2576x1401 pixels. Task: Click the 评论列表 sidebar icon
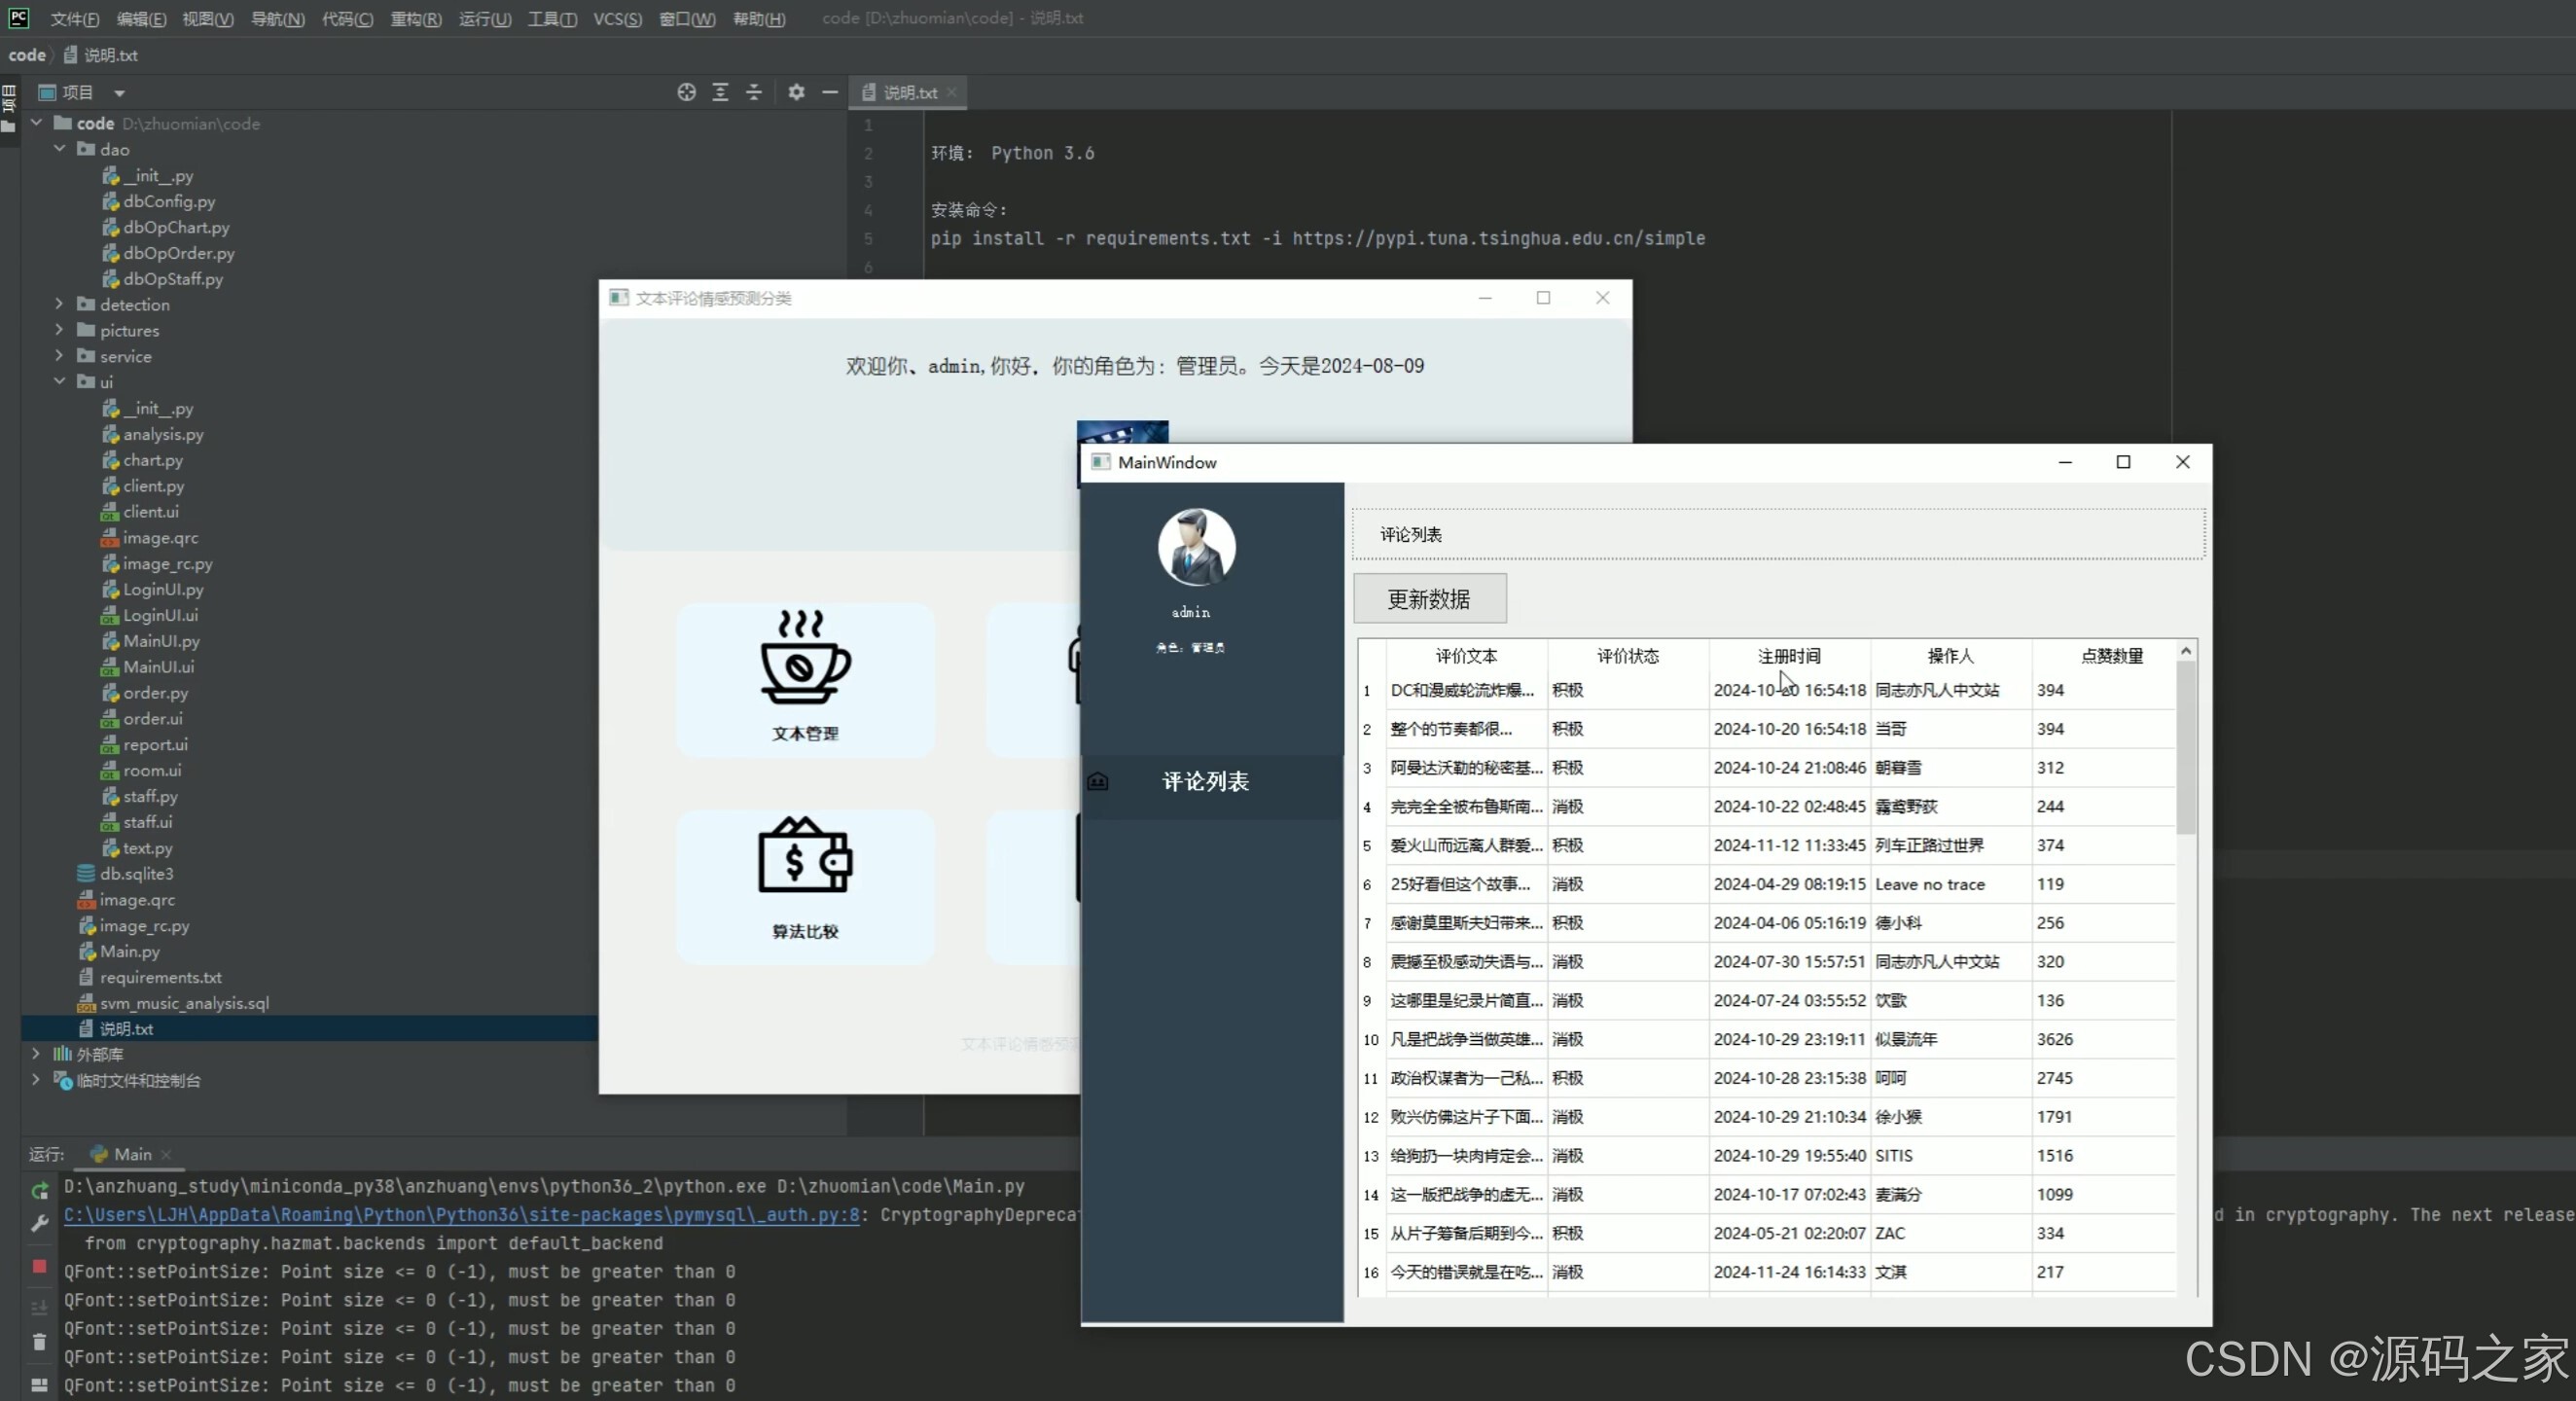[x=1098, y=781]
